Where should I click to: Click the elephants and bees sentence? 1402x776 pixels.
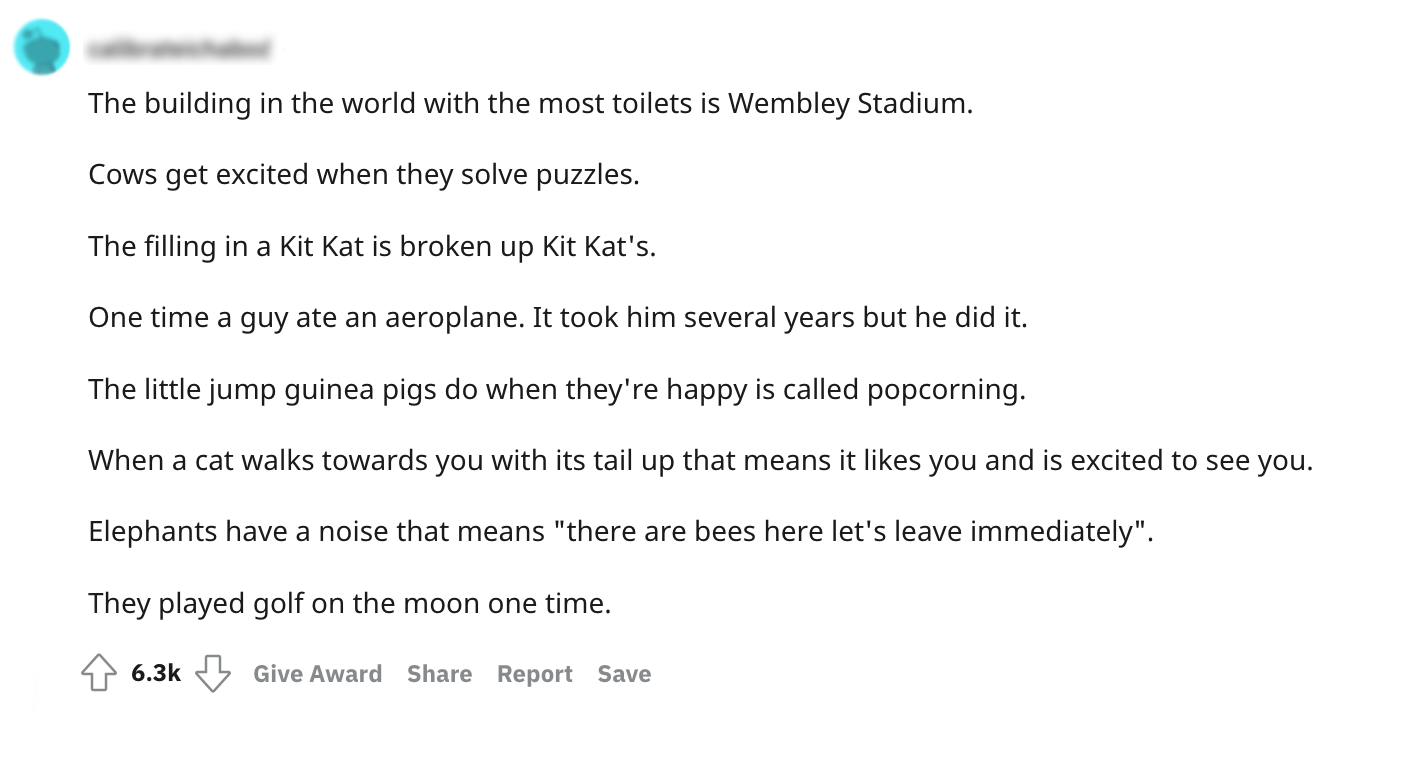coord(620,531)
